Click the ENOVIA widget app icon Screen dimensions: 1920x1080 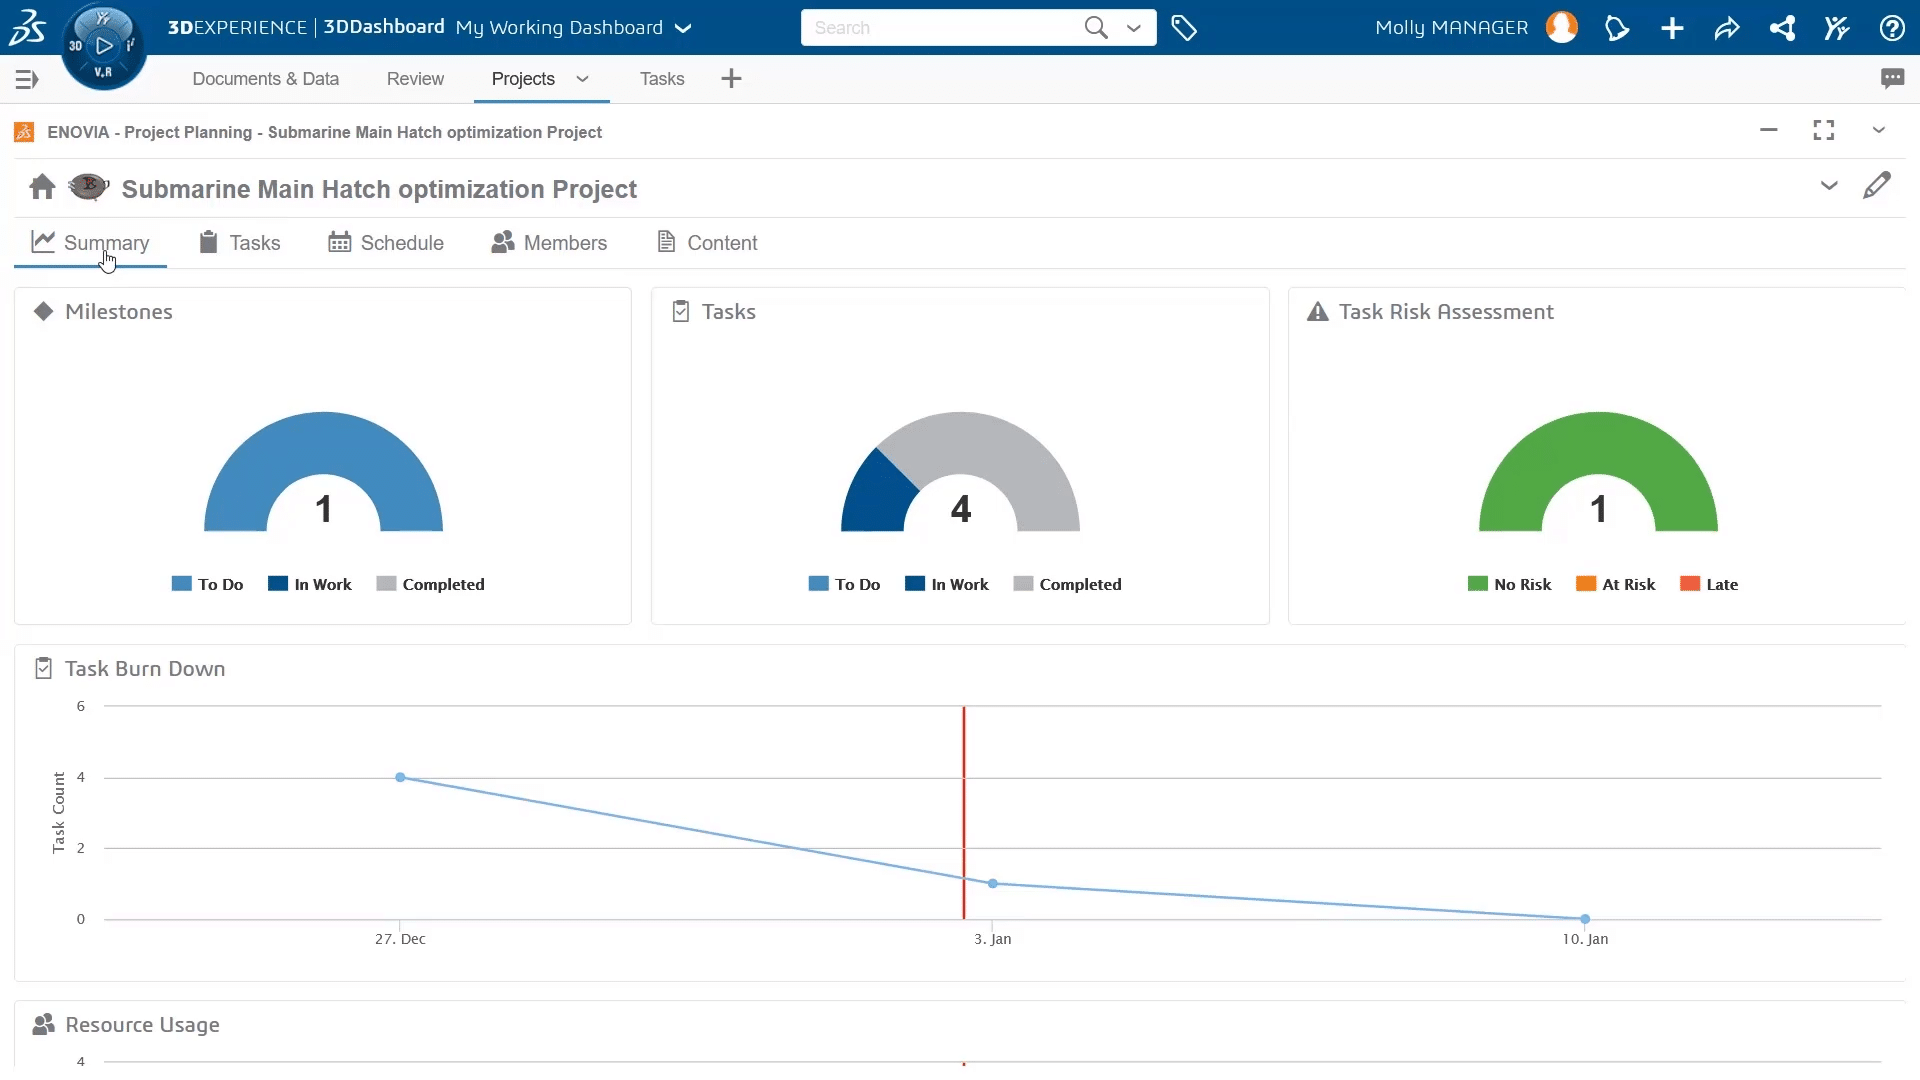click(x=24, y=132)
